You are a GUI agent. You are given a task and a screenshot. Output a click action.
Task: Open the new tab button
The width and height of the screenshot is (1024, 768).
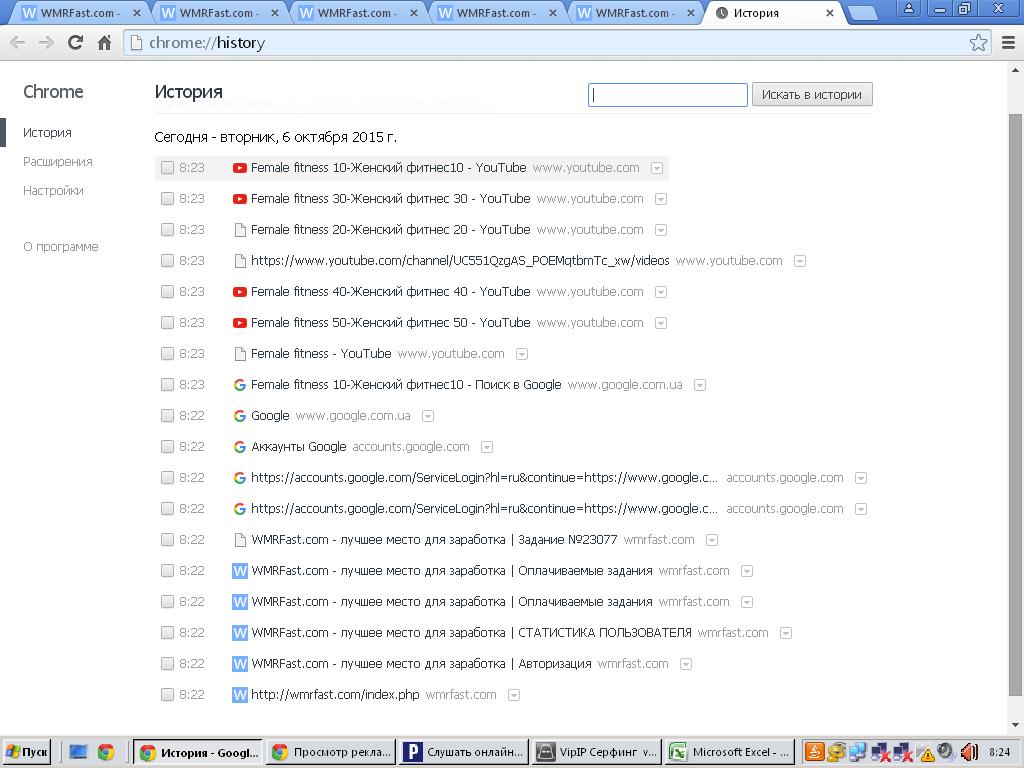coord(864,13)
